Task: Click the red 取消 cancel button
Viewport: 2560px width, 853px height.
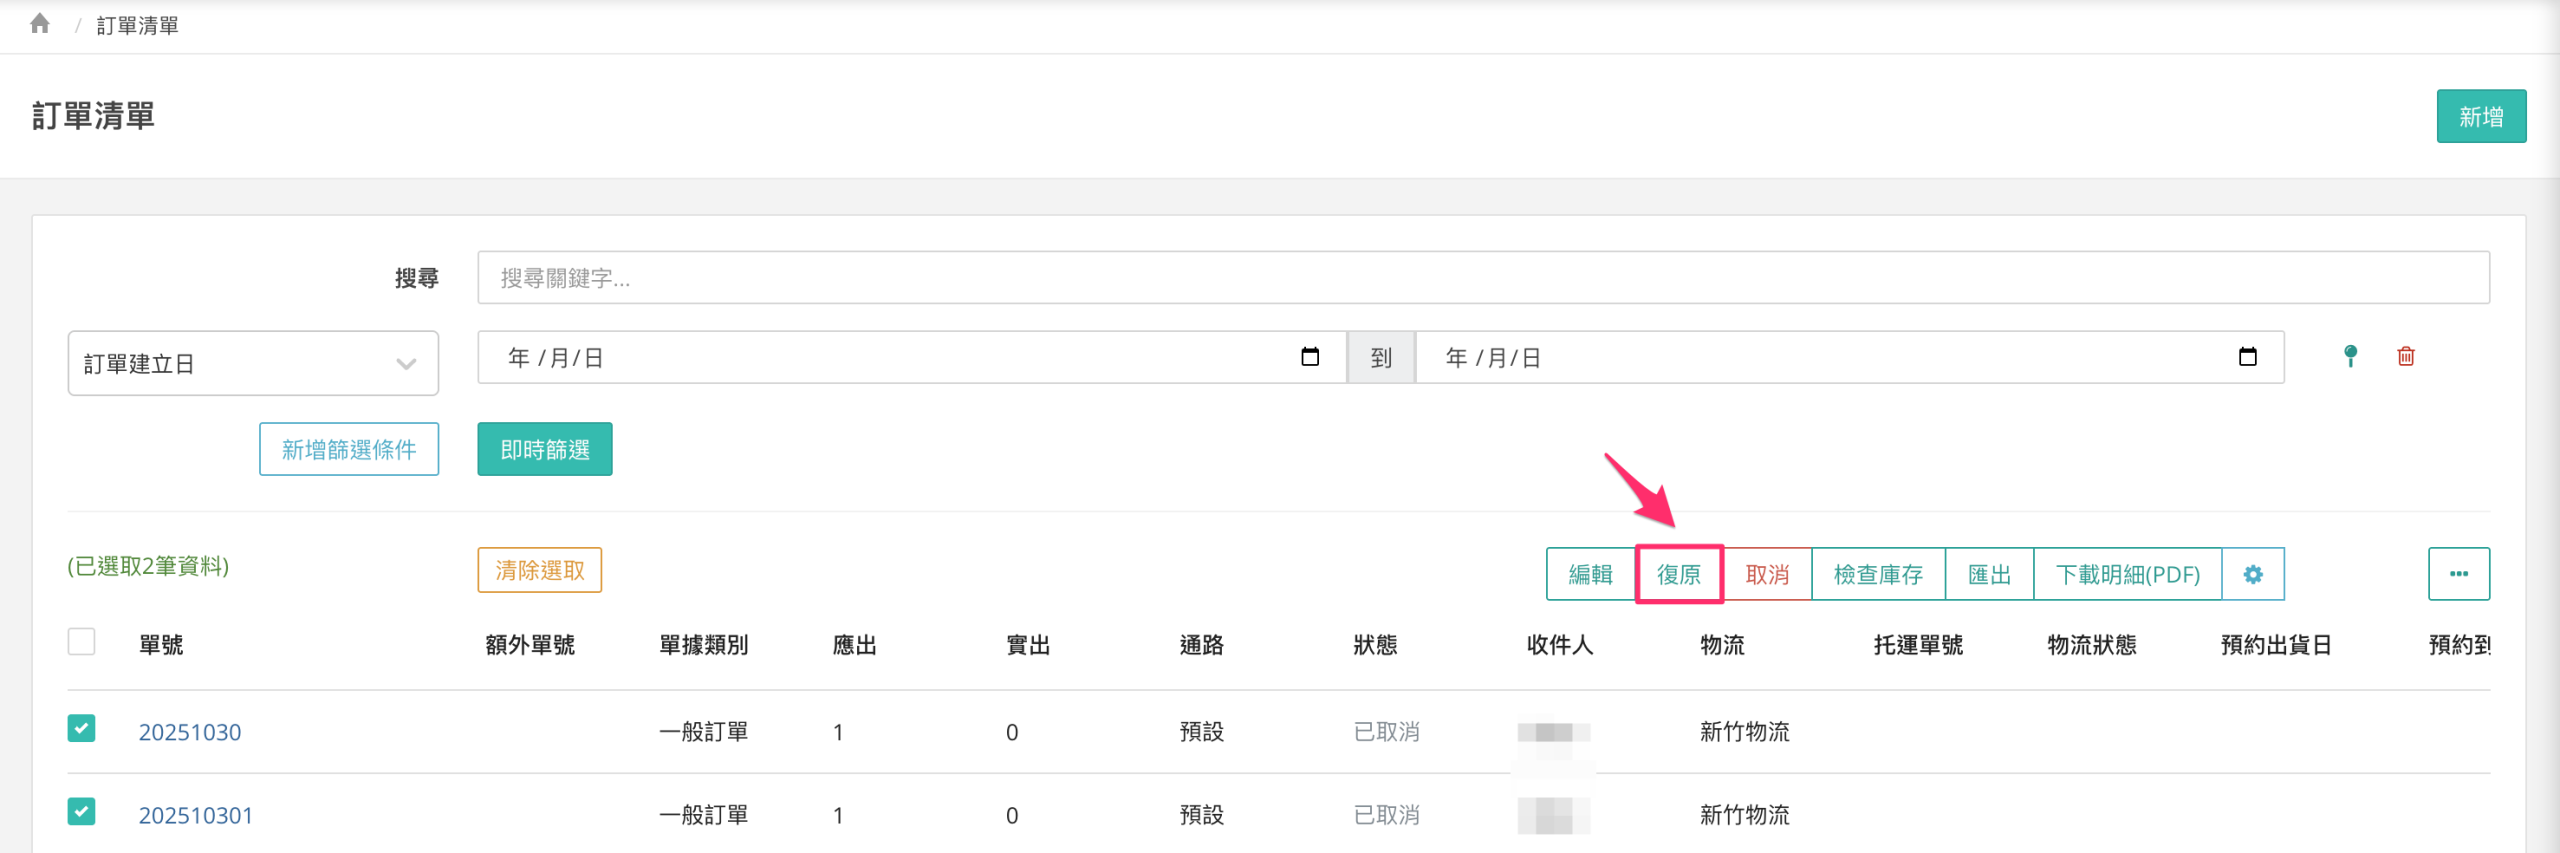Action: pyautogui.click(x=1766, y=574)
